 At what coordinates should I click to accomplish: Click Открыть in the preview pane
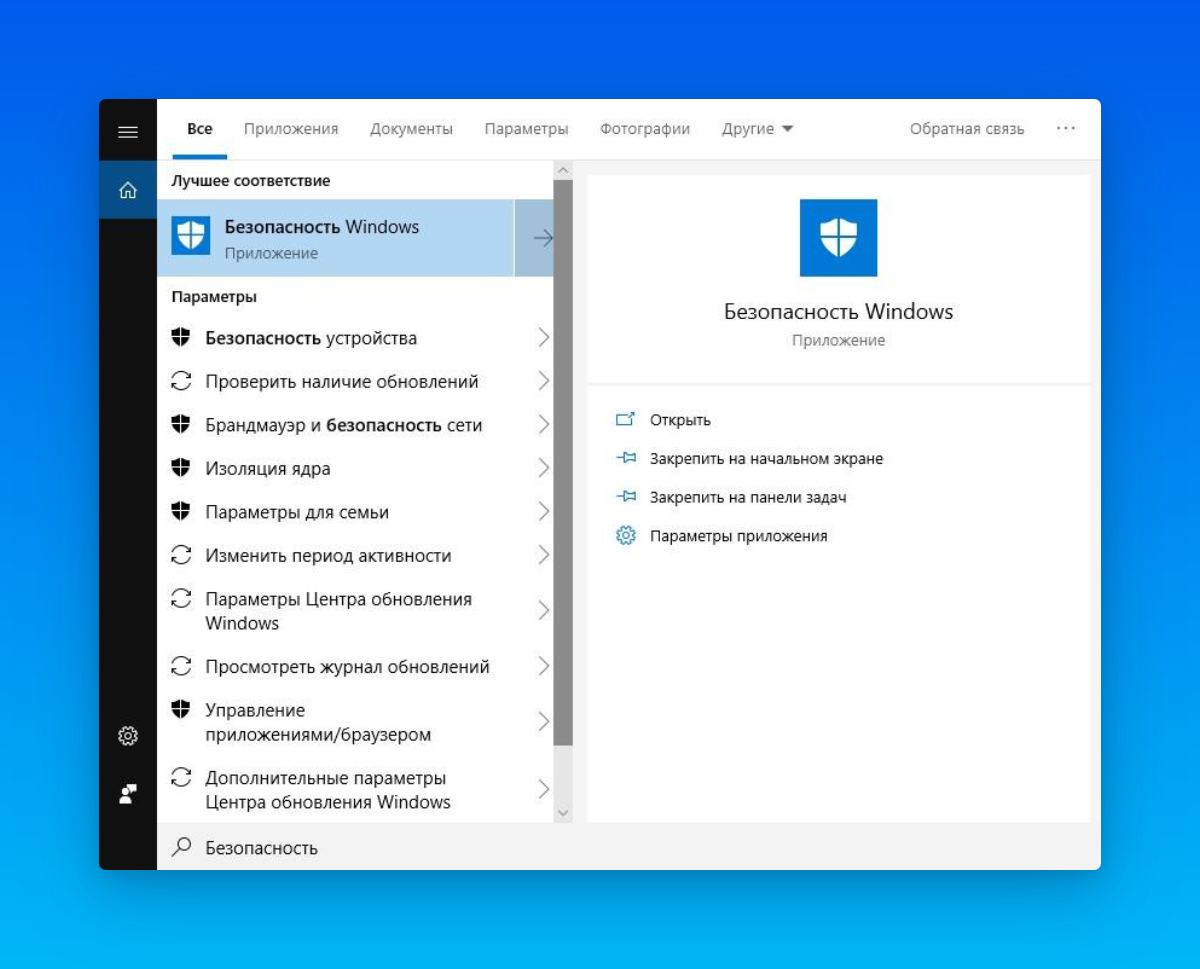[680, 420]
